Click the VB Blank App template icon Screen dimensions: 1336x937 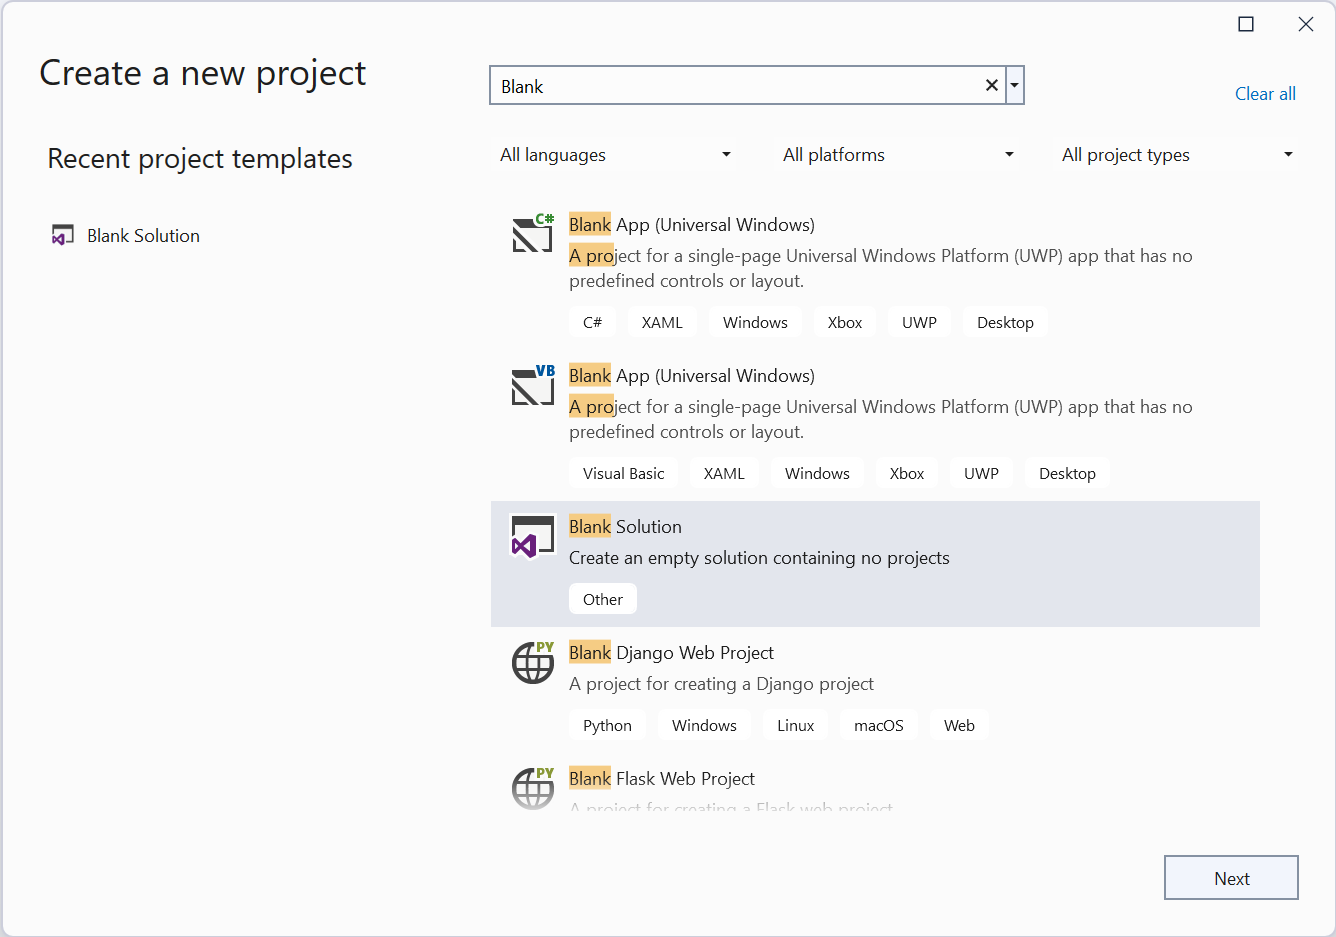[532, 386]
